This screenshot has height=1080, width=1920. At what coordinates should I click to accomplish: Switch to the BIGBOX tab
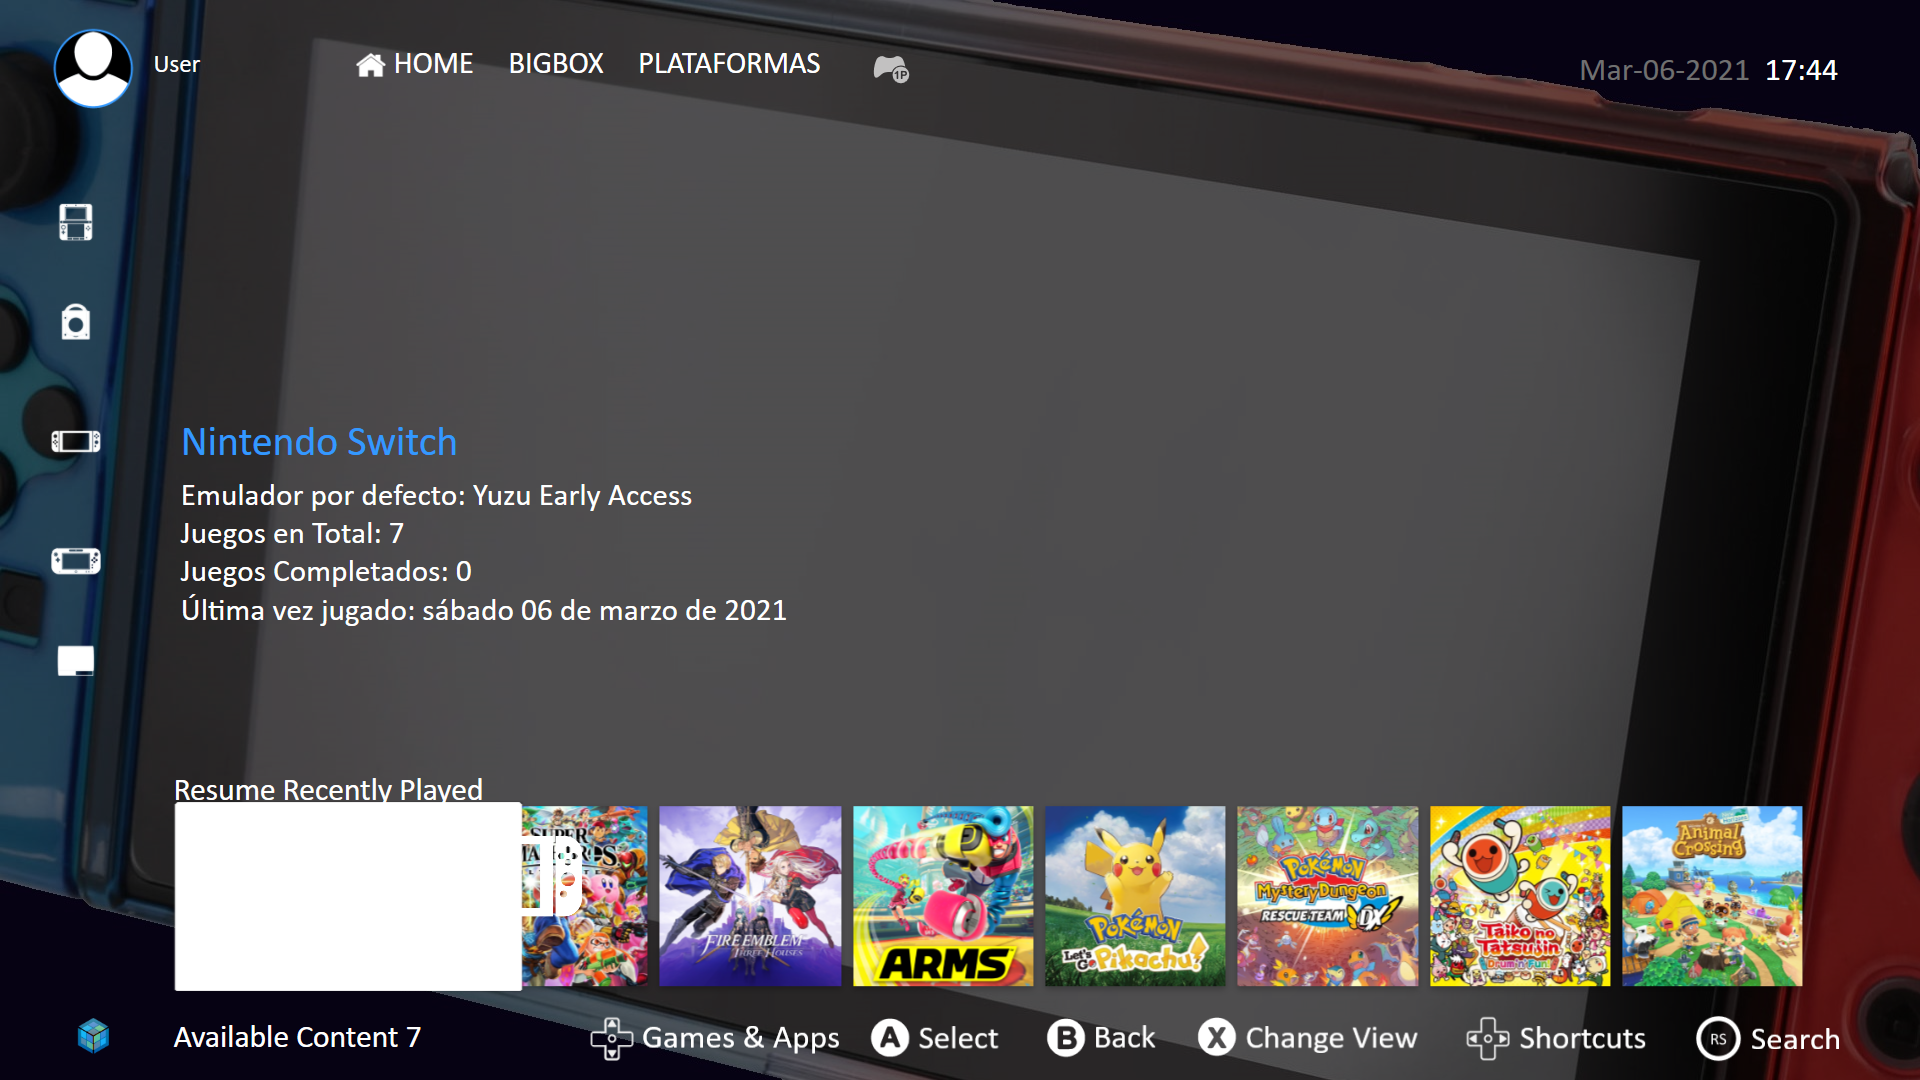(556, 64)
